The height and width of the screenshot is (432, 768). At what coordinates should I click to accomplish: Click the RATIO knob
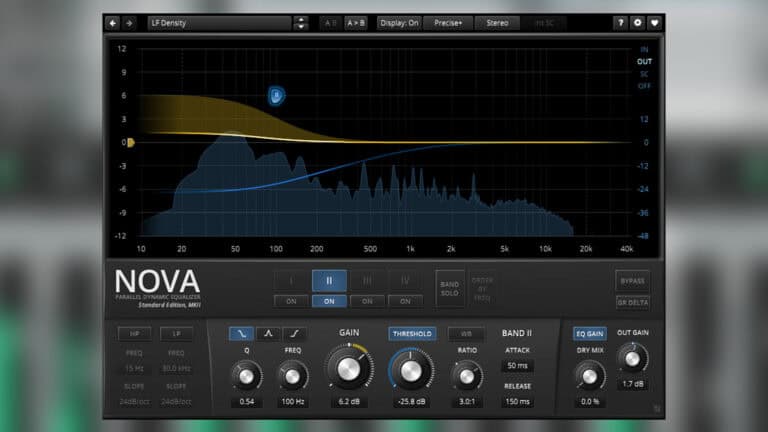pos(467,376)
